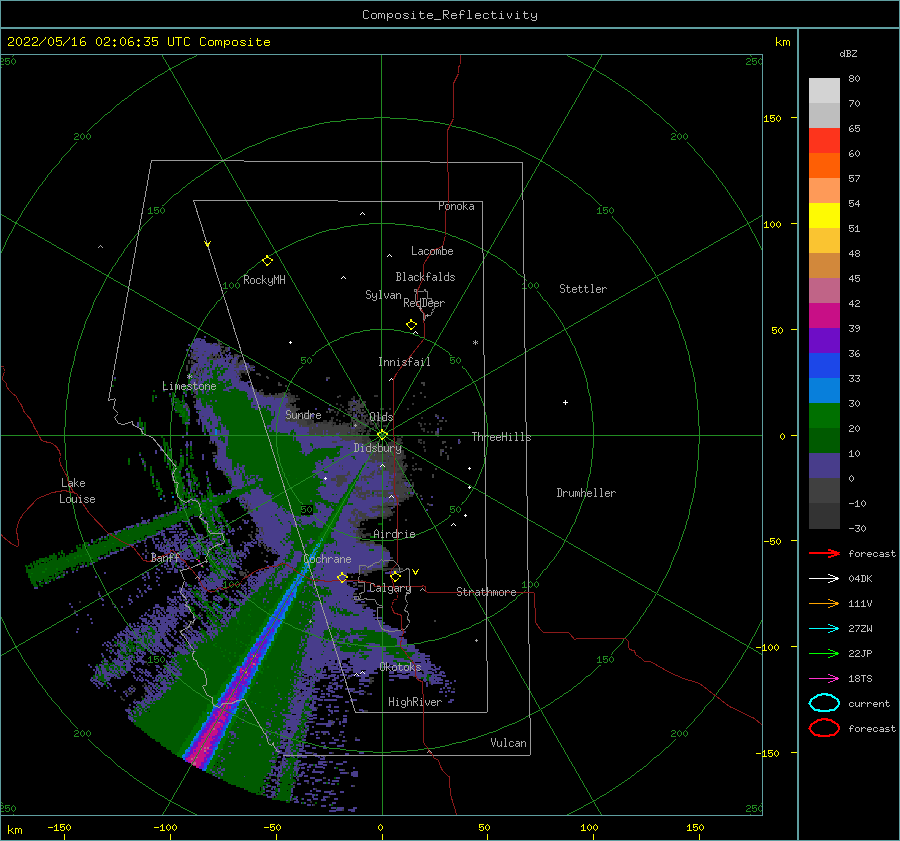
Task: Click the yellow swatch between 54 and 51 dBZ
Action: coord(824,216)
